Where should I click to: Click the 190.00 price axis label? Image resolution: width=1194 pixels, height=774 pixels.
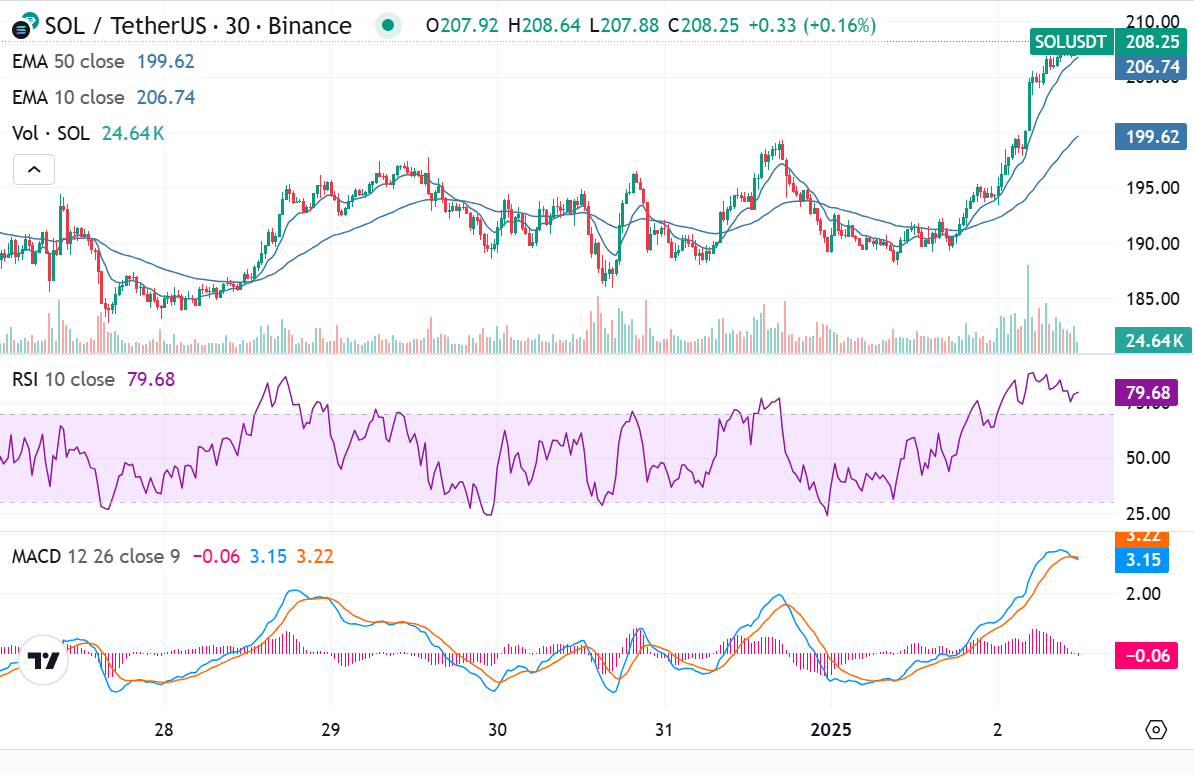(x=1152, y=244)
